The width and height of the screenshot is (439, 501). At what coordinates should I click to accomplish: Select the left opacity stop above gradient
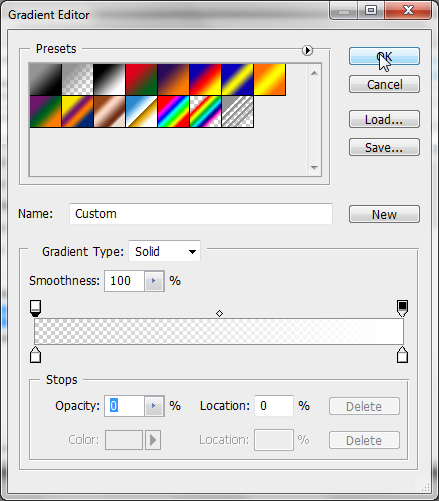[36, 308]
